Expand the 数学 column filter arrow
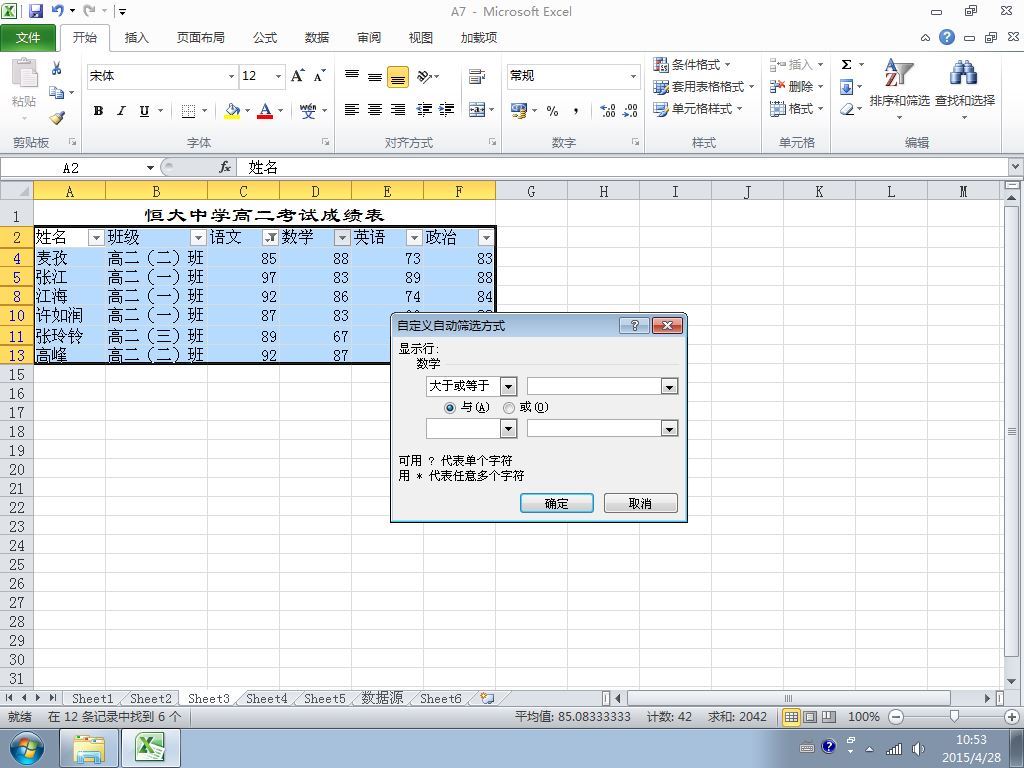Screen dimensions: 1024x768 [342, 238]
